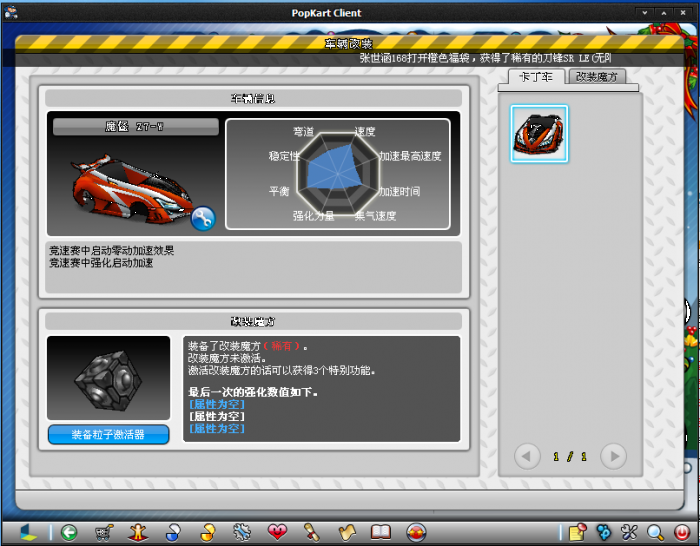
Task: Close the PopKart Client window
Action: tap(683, 13)
